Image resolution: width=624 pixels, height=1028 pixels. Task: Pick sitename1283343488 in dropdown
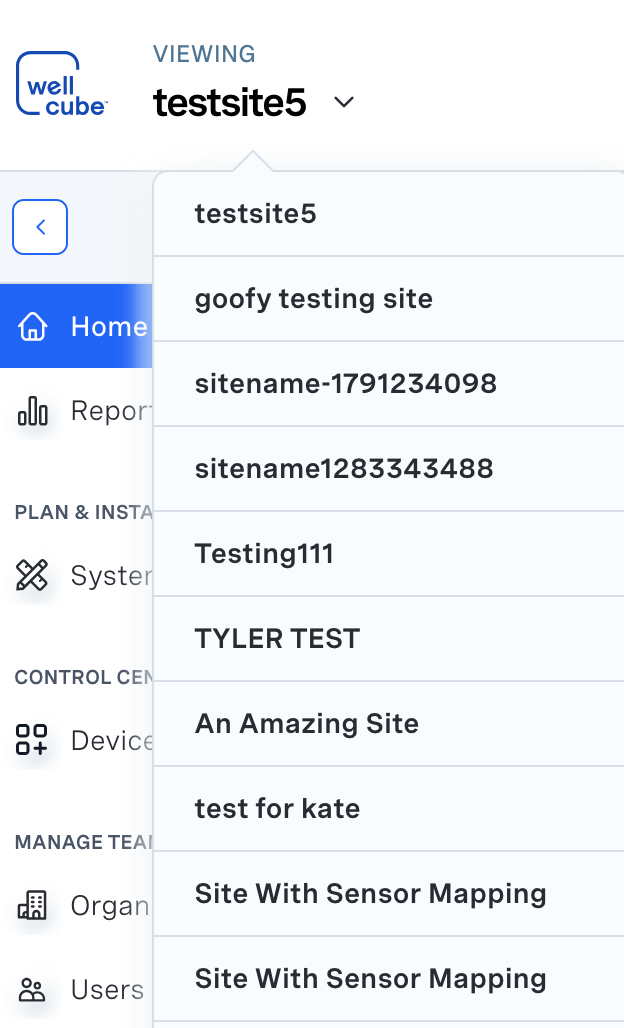pos(389,469)
